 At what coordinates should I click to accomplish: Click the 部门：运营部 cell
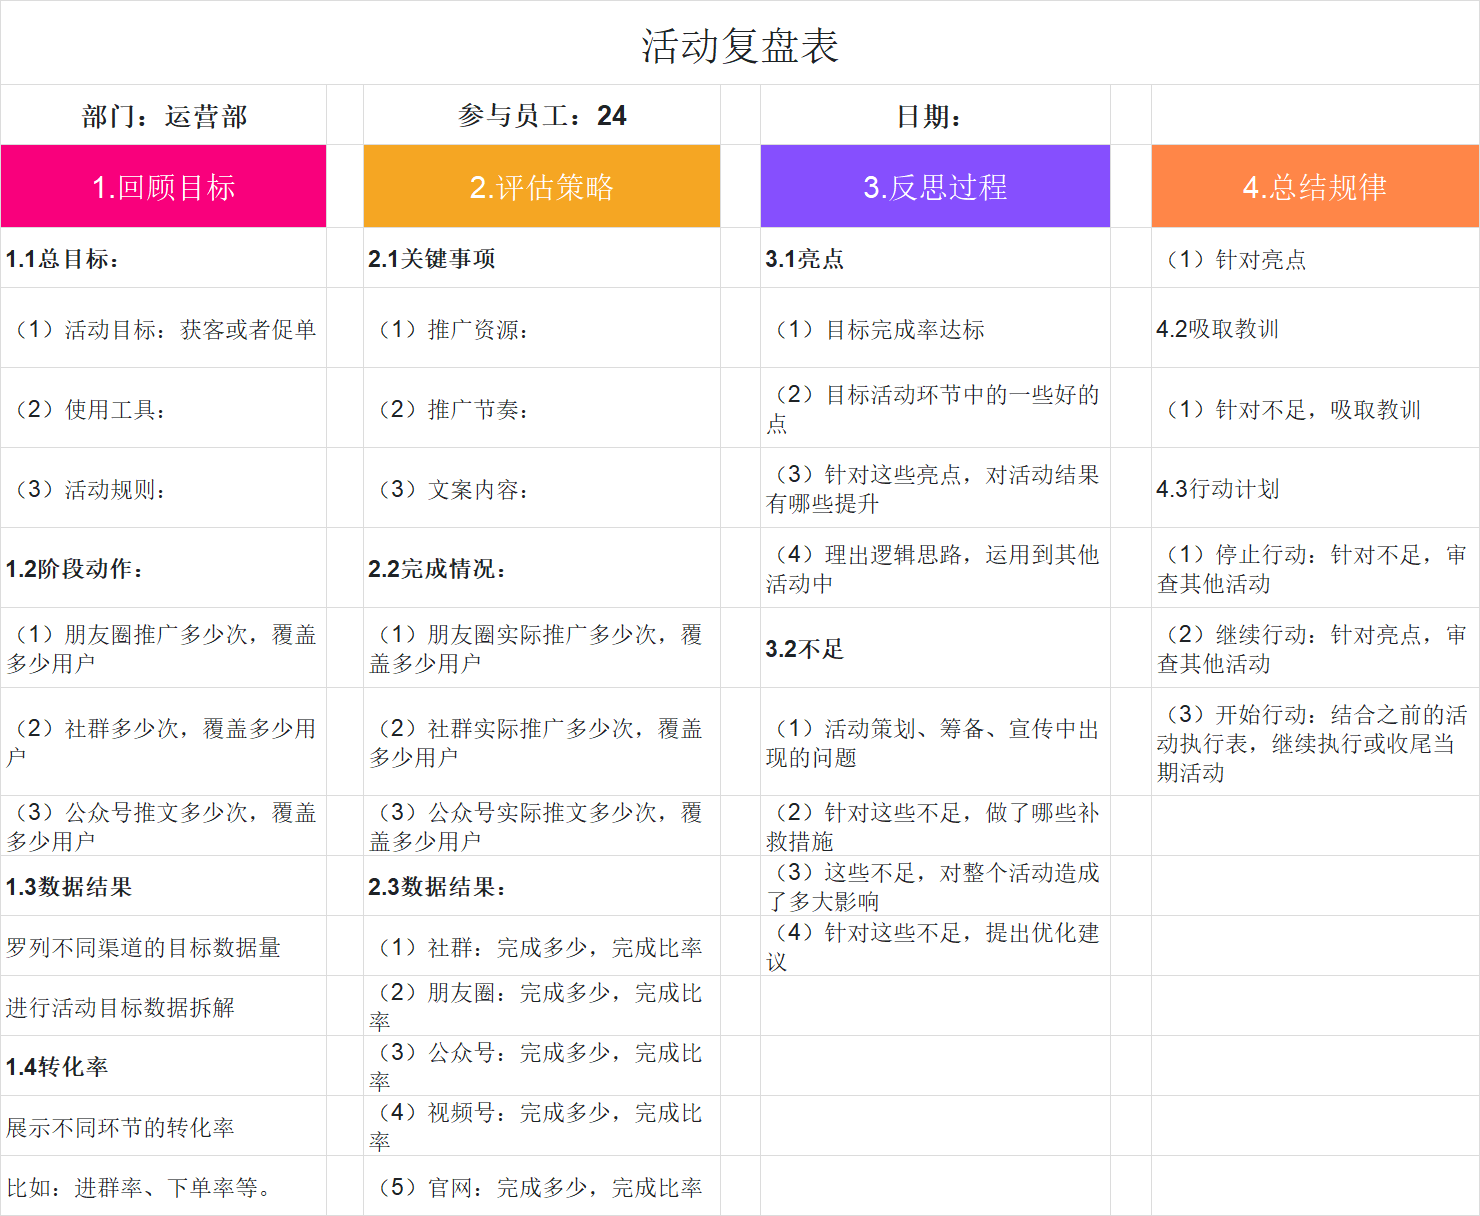pyautogui.click(x=164, y=116)
